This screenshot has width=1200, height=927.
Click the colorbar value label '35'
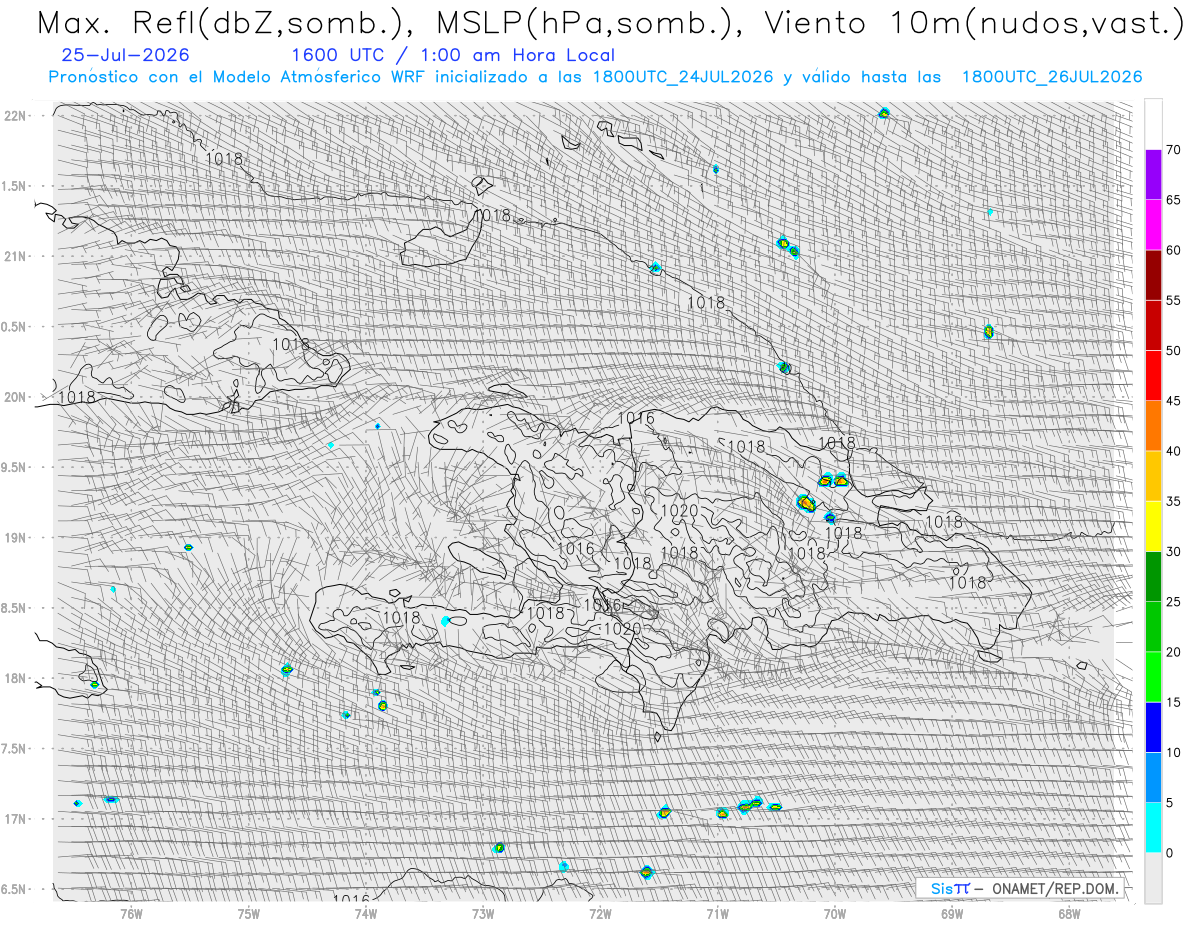pyautogui.click(x=1173, y=501)
